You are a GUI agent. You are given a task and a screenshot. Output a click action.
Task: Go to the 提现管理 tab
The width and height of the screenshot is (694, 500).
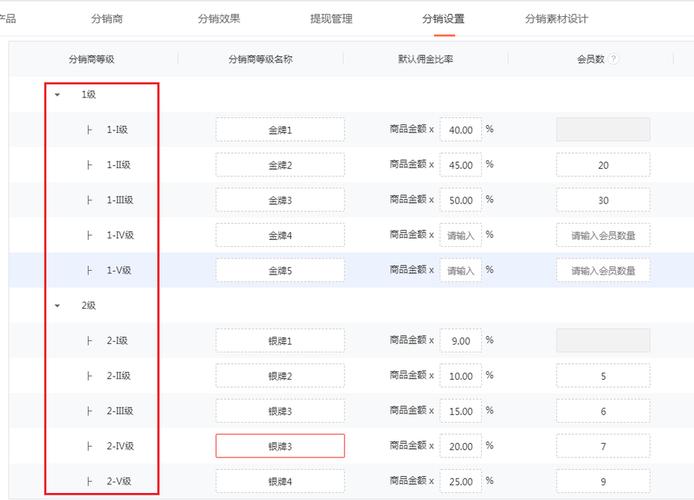331,19
